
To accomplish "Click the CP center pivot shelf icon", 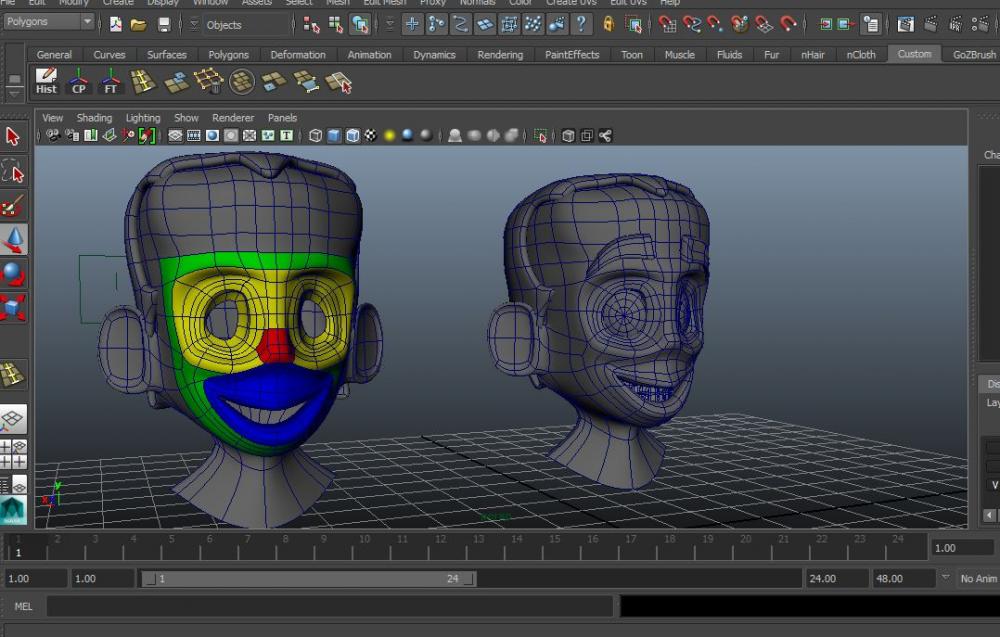I will coord(79,81).
